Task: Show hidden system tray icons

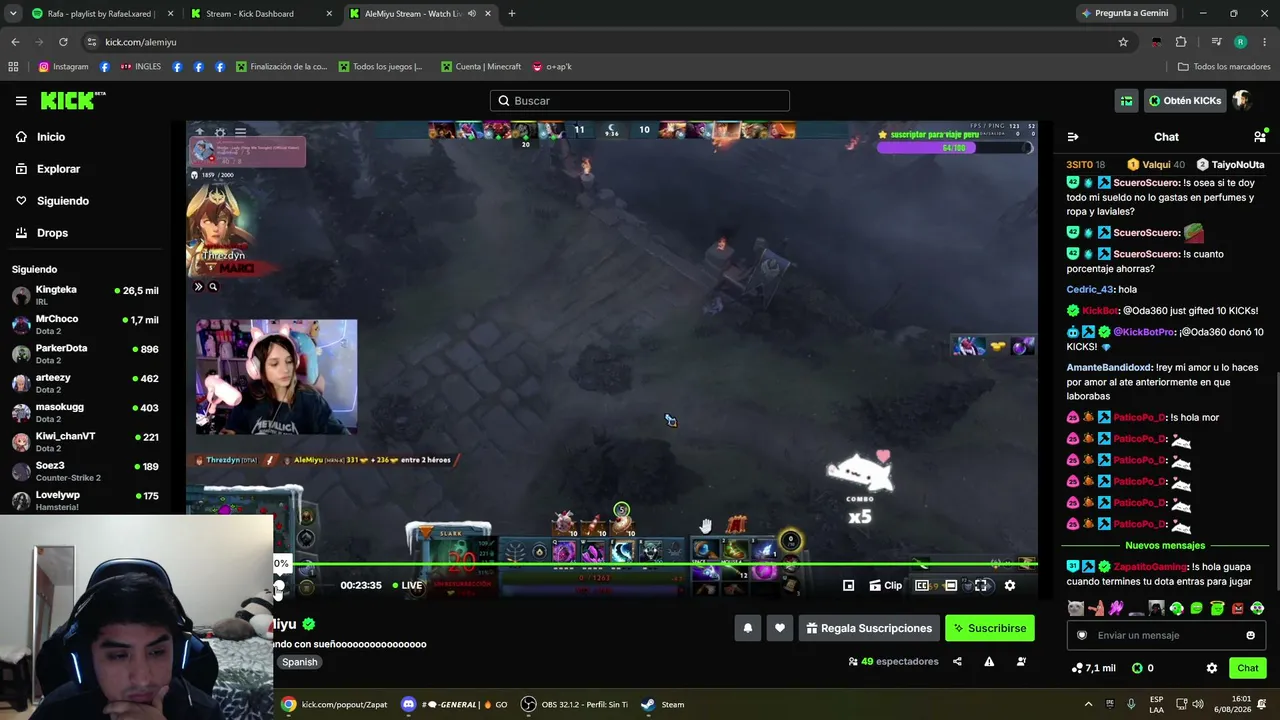Action: [x=1089, y=704]
